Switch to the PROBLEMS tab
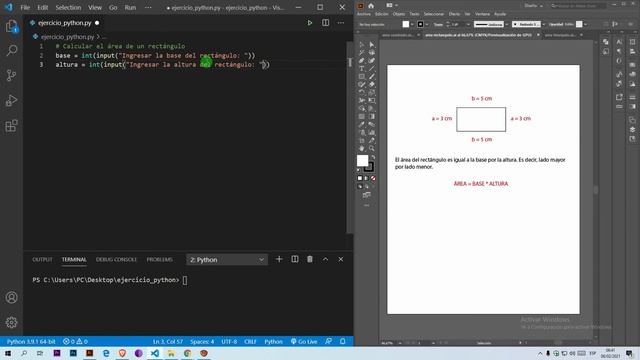Viewport: 640px width, 360px height. [160, 260]
